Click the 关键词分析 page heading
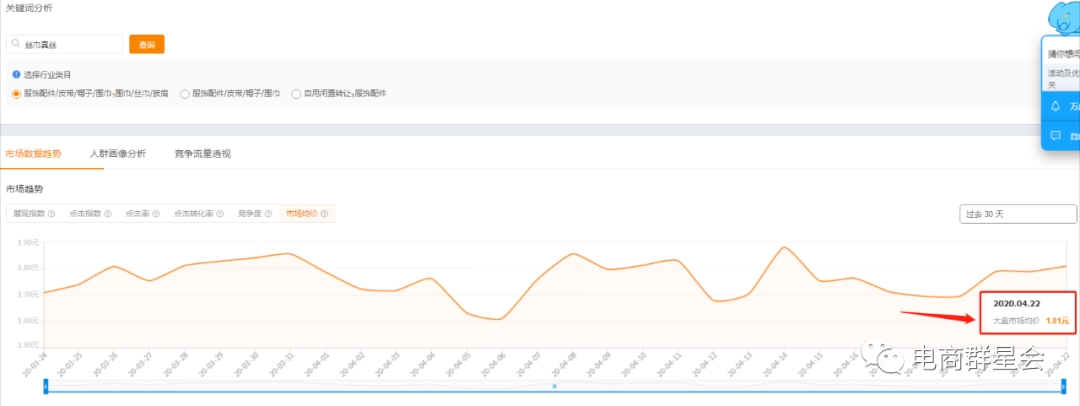The image size is (1080, 406). point(28,8)
